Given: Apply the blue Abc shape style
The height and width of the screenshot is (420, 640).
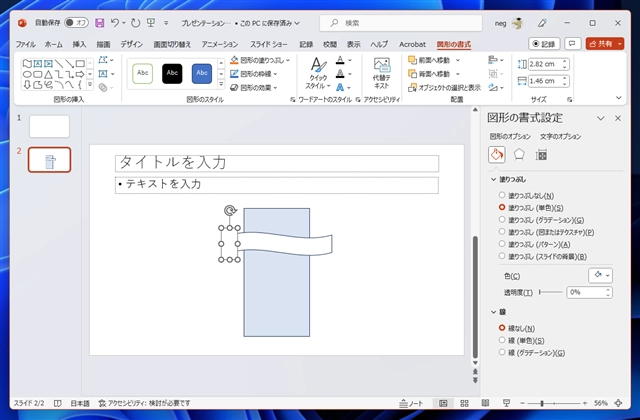Looking at the screenshot, I should [202, 73].
